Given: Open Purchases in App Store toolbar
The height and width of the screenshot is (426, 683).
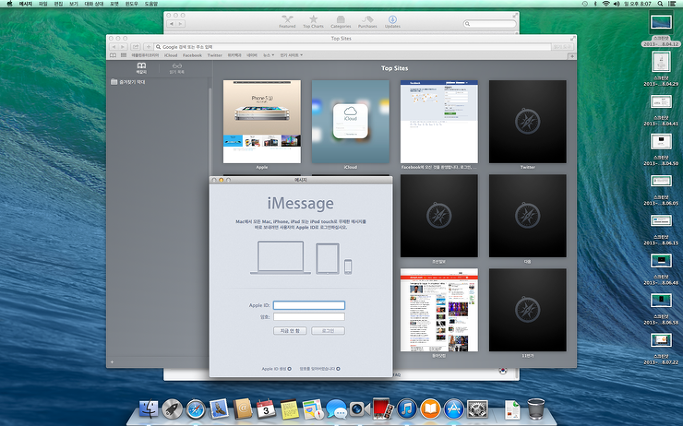Looking at the screenshot, I should [368, 22].
